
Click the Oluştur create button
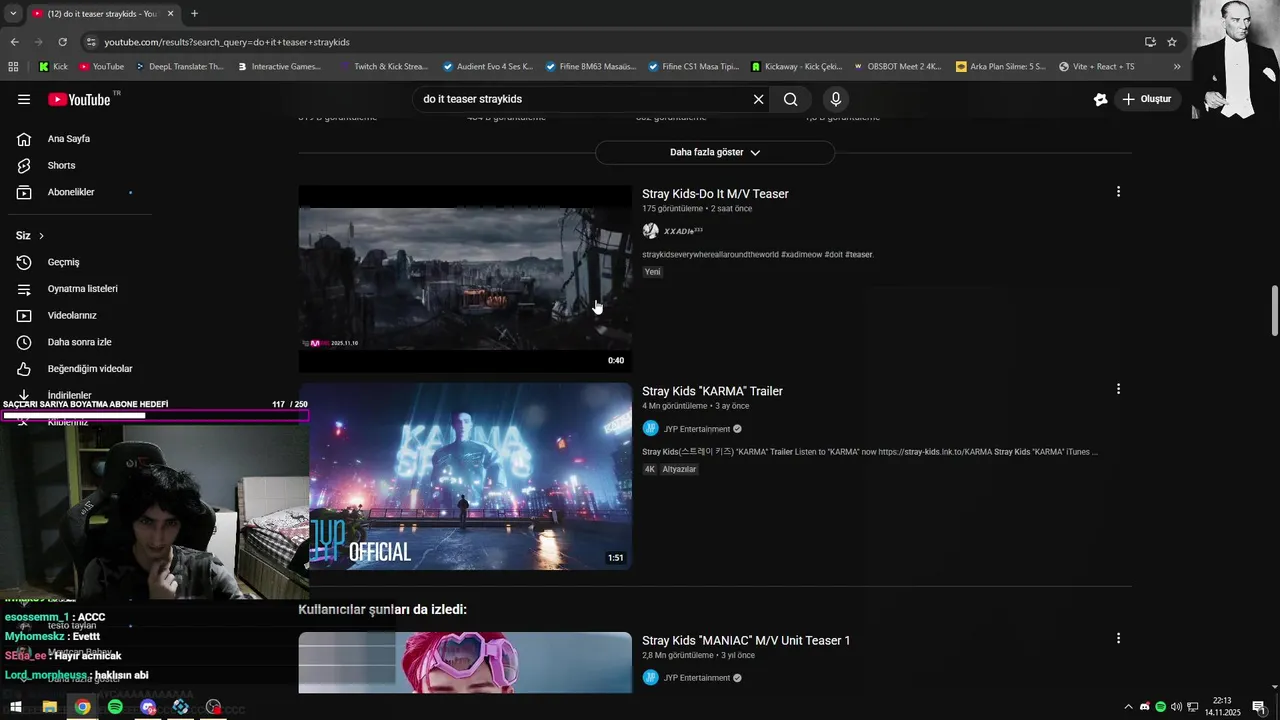[x=1147, y=99]
